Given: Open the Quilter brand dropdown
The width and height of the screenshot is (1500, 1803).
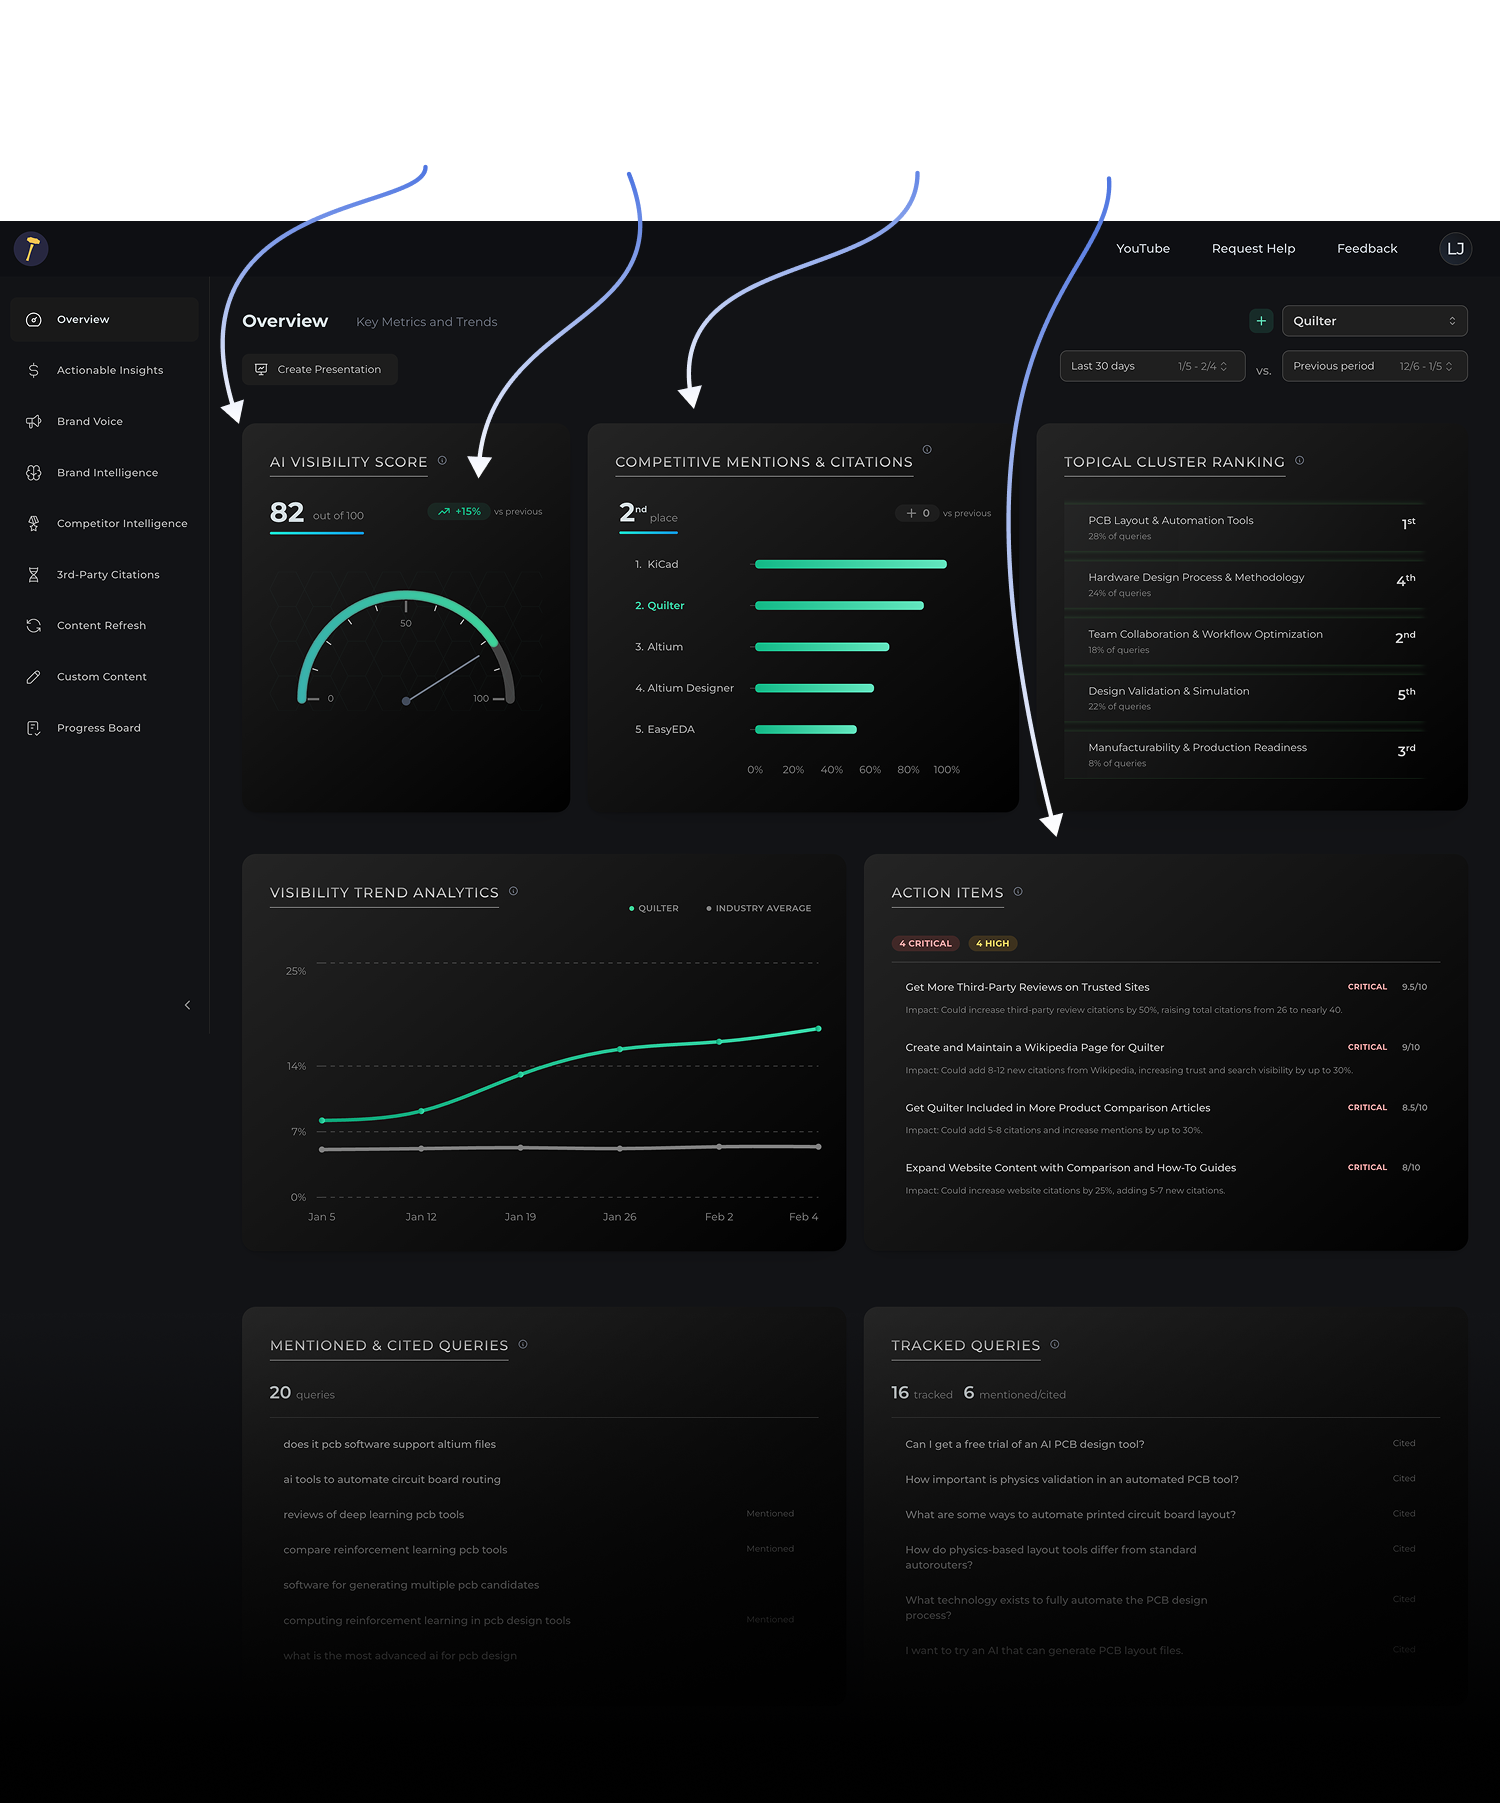Looking at the screenshot, I should [1374, 321].
